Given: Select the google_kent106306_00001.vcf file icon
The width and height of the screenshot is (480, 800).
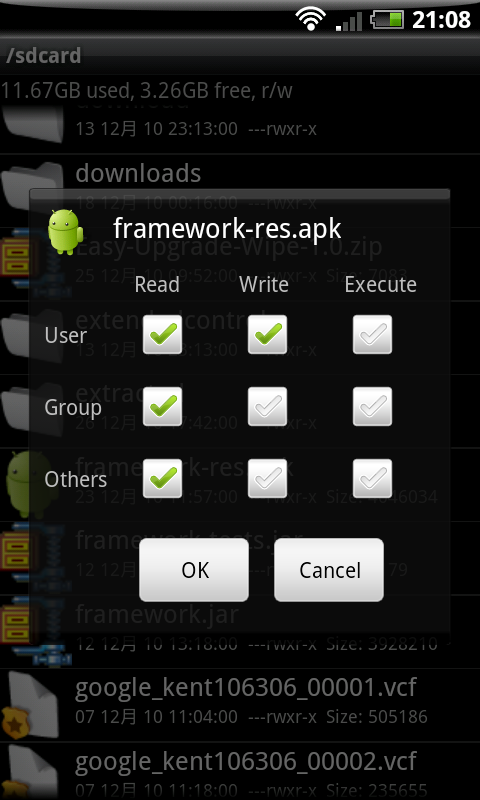Looking at the screenshot, I should pos(31,705).
